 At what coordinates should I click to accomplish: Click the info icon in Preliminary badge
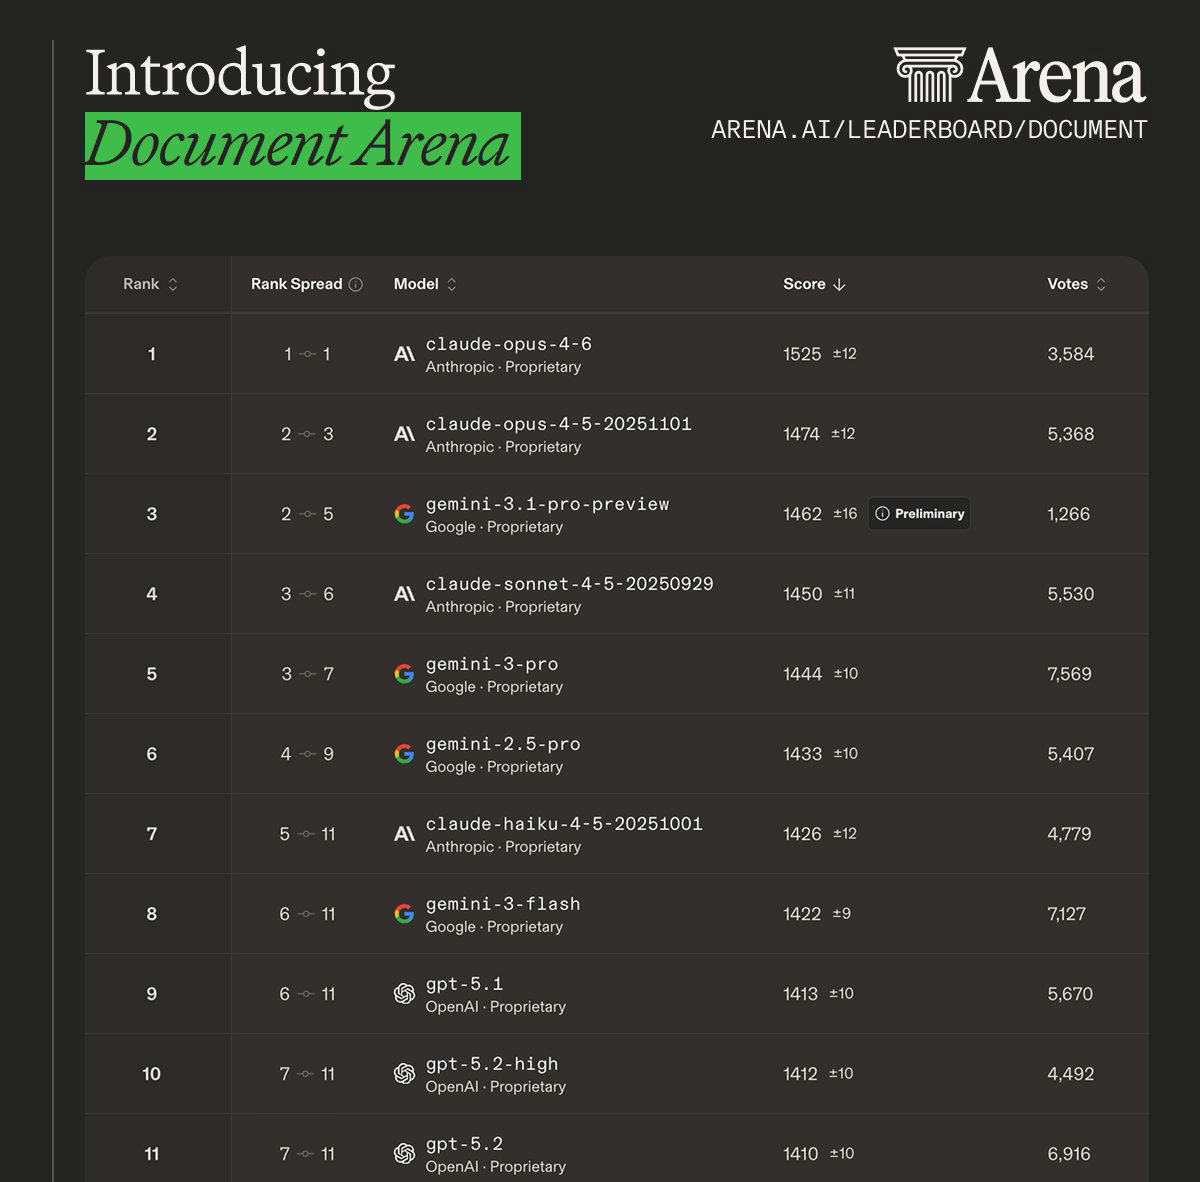click(882, 514)
